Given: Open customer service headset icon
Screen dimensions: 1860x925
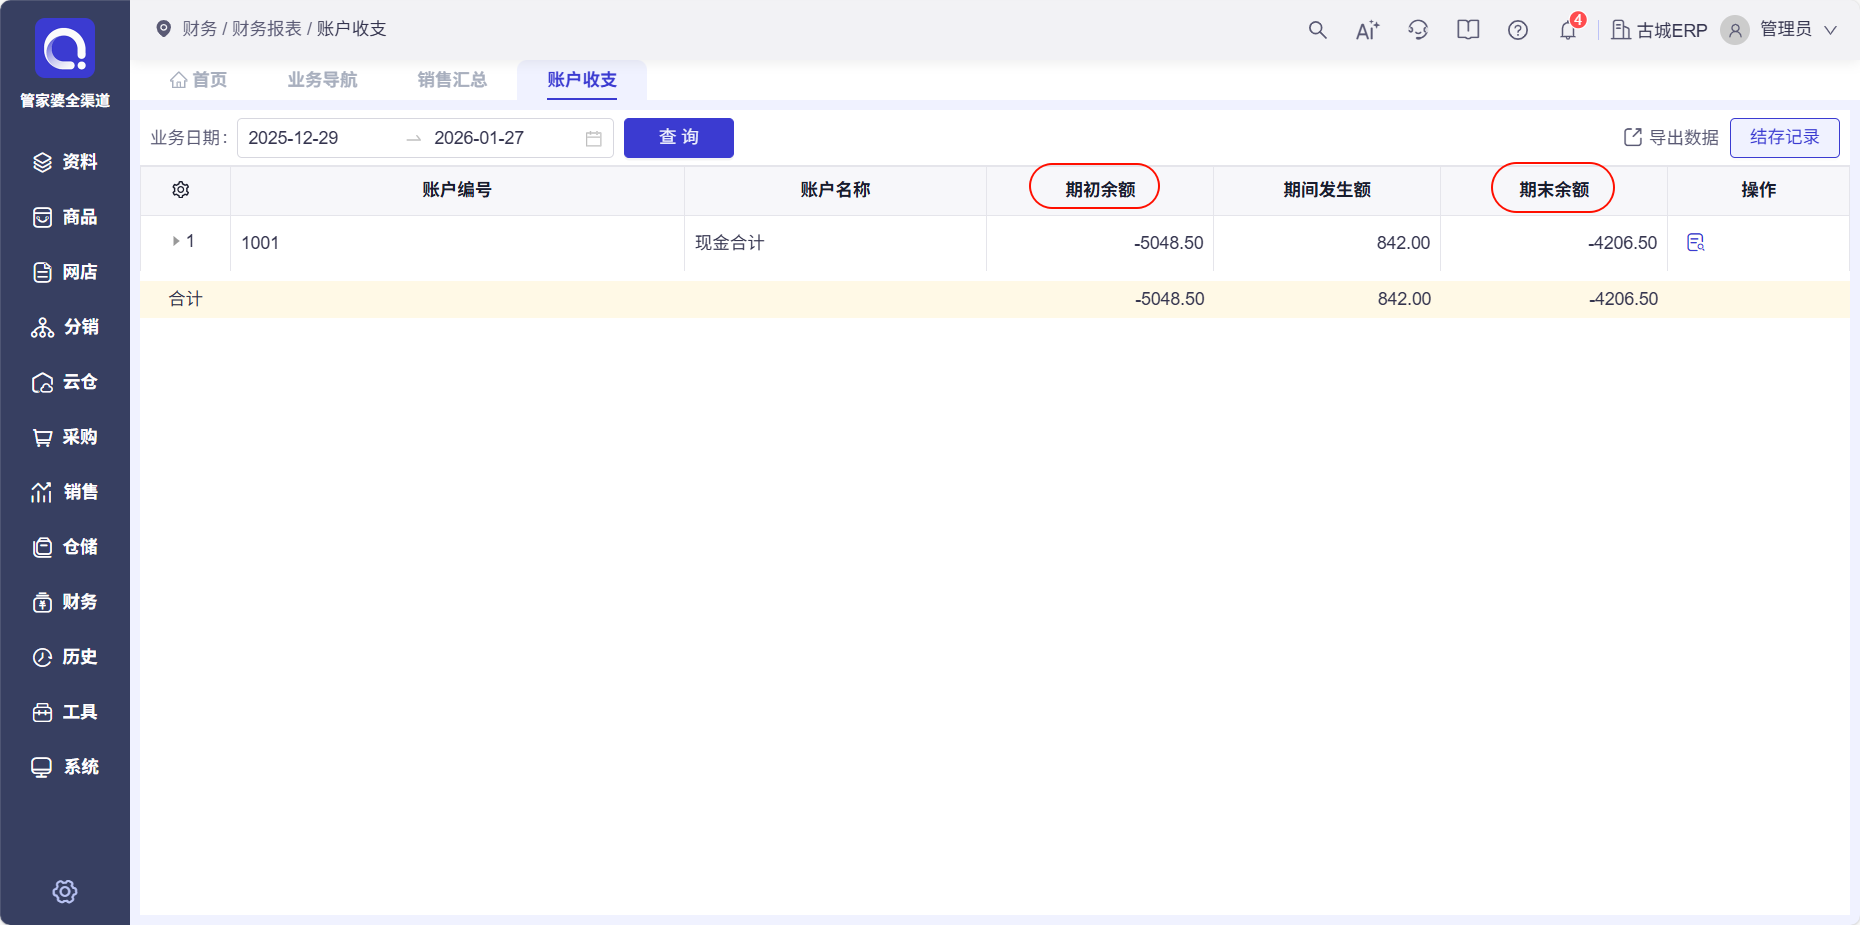Looking at the screenshot, I should tap(1418, 30).
